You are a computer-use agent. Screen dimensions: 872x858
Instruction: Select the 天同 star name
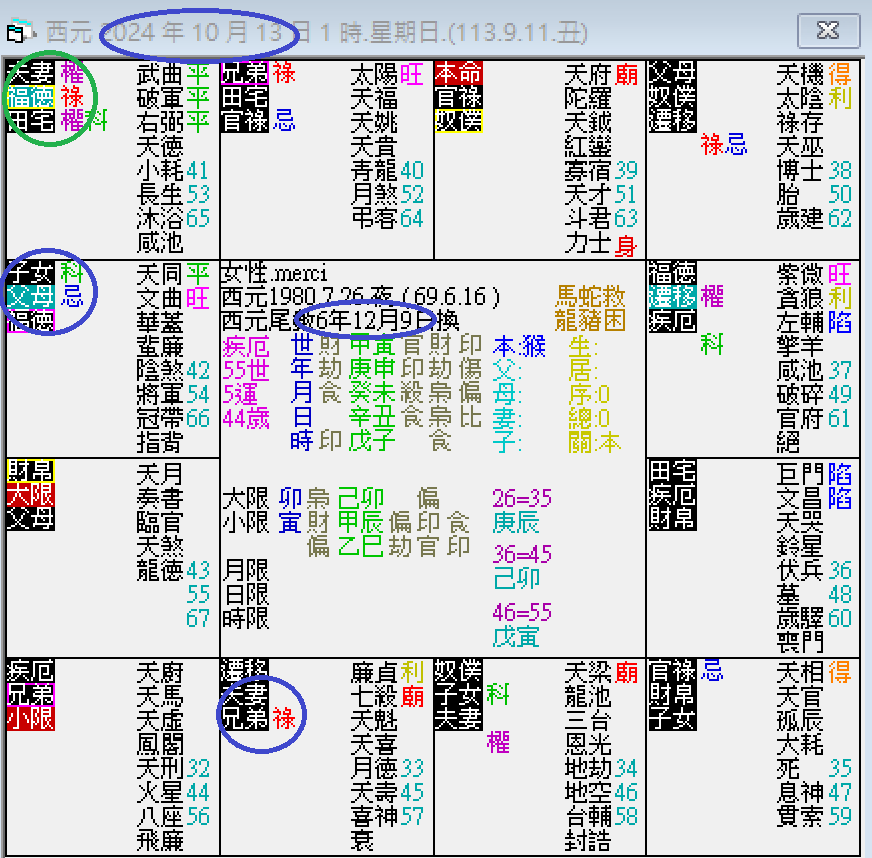pos(160,275)
